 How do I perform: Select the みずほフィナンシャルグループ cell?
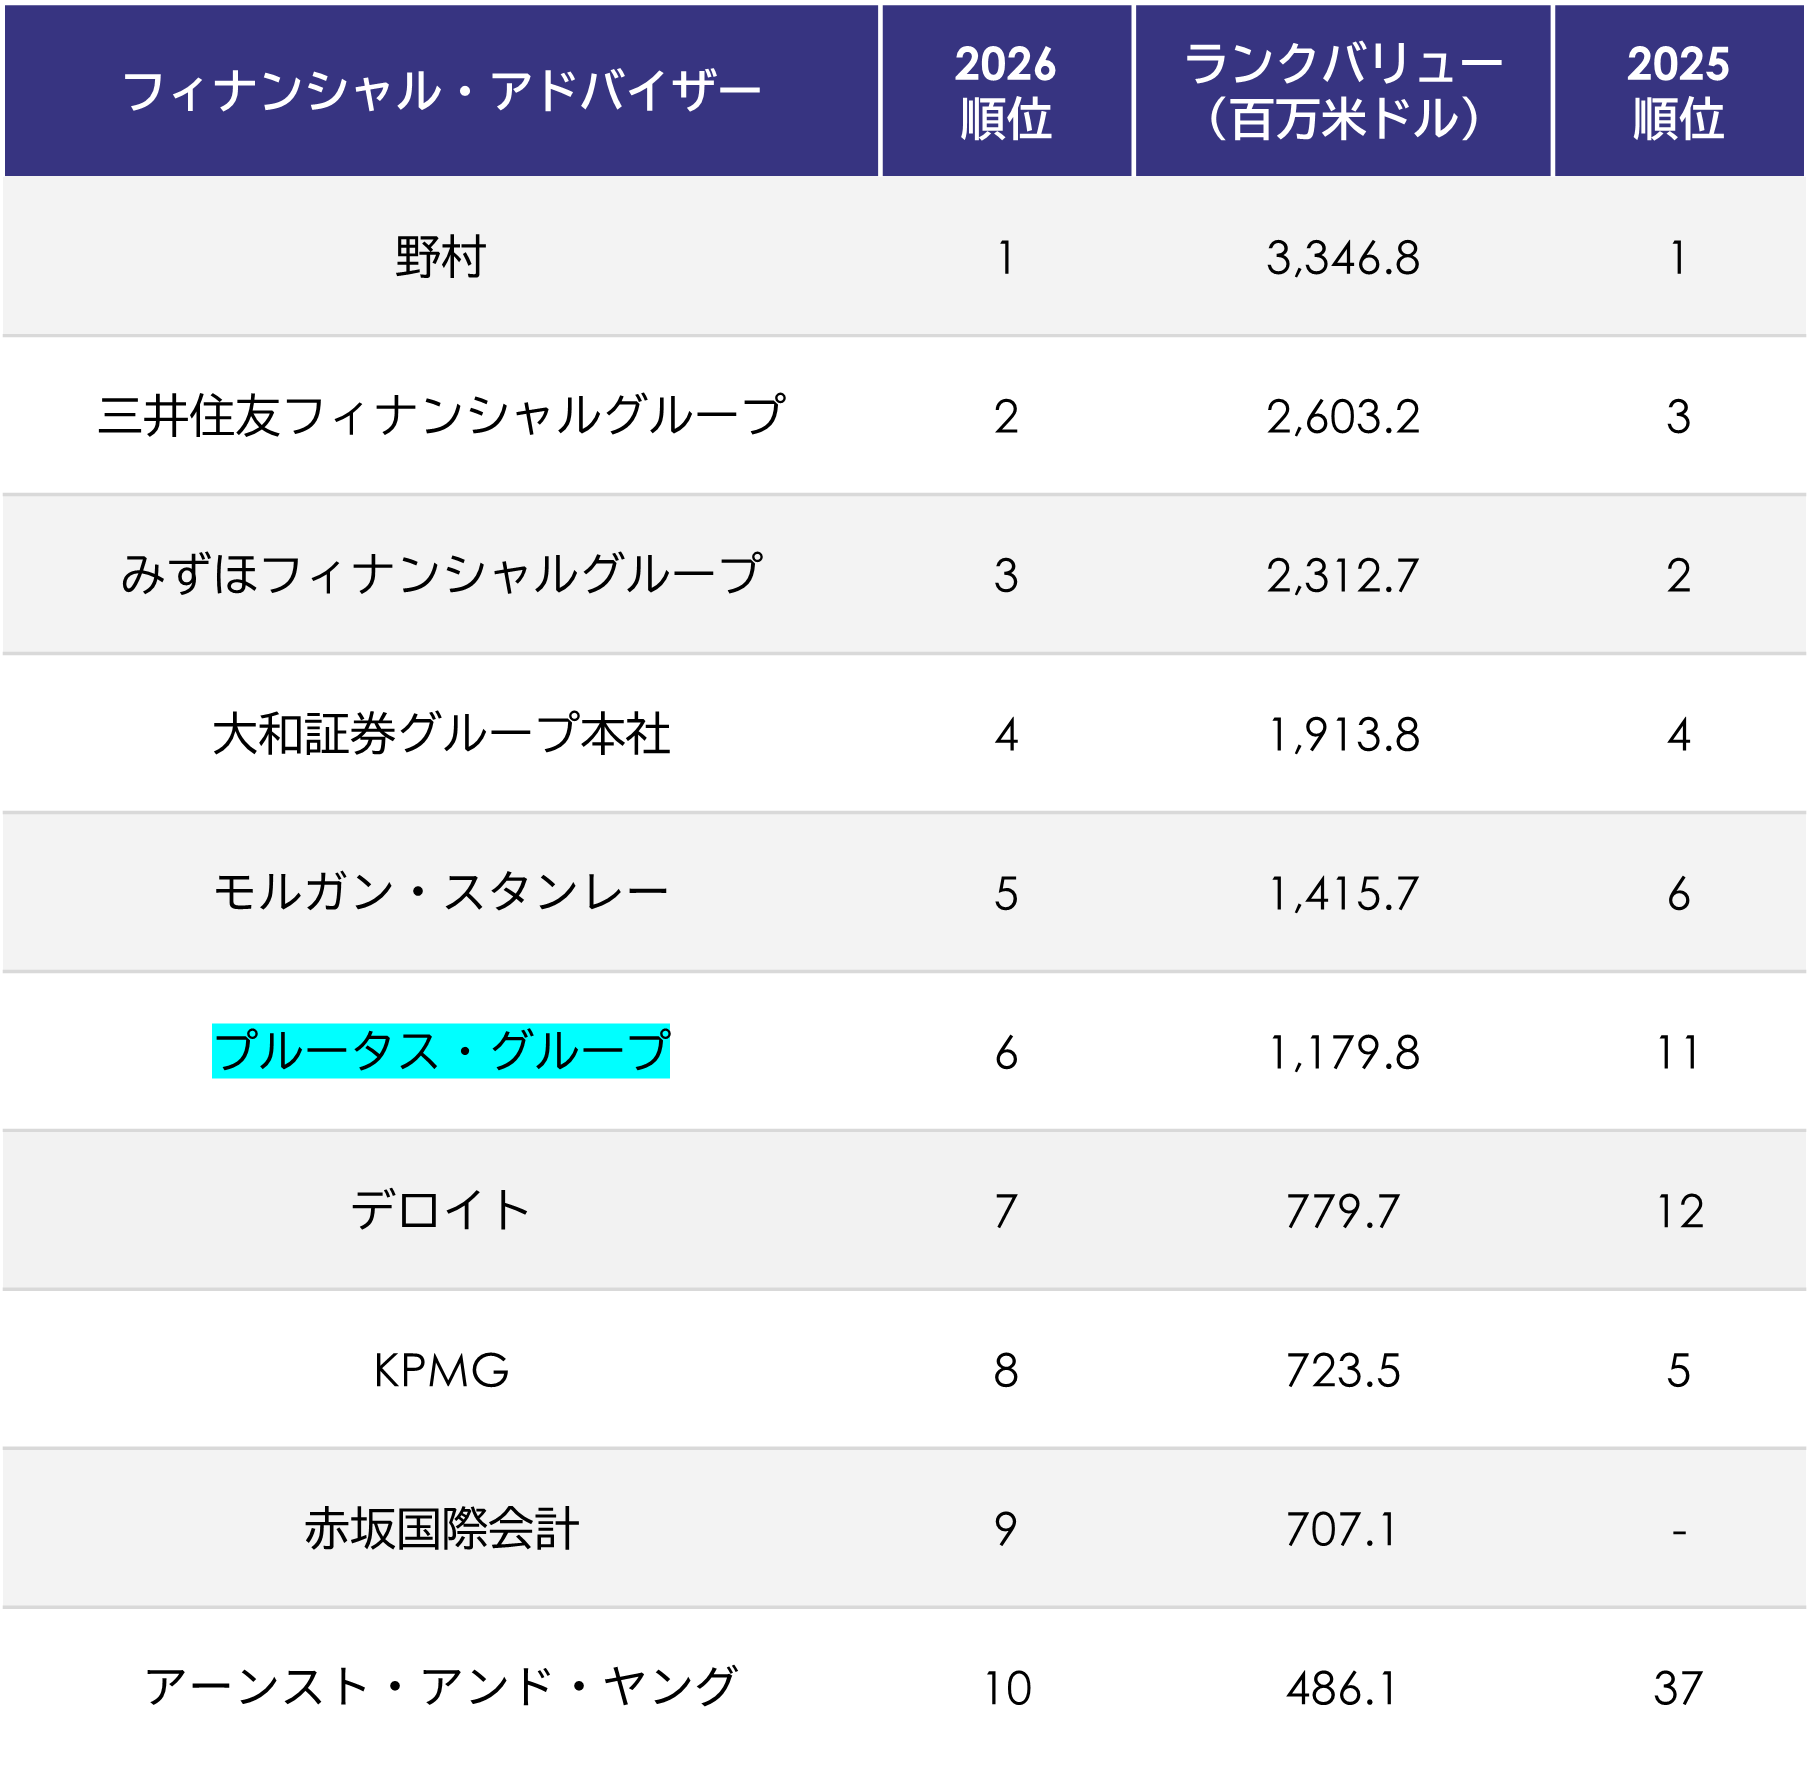pyautogui.click(x=441, y=575)
